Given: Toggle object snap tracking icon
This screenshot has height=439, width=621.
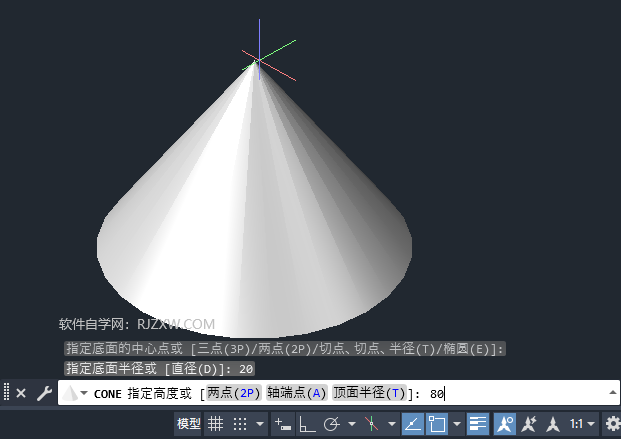Looking at the screenshot, I should tap(413, 424).
